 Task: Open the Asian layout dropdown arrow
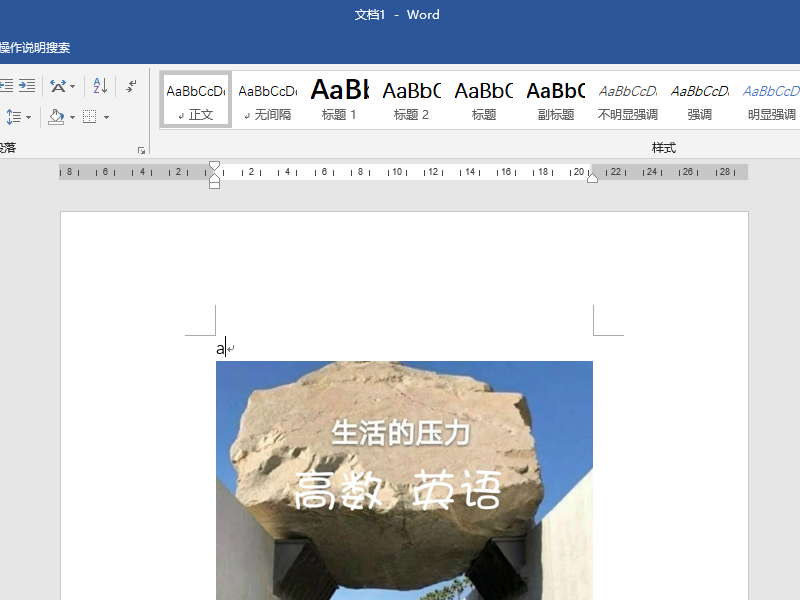(x=72, y=86)
